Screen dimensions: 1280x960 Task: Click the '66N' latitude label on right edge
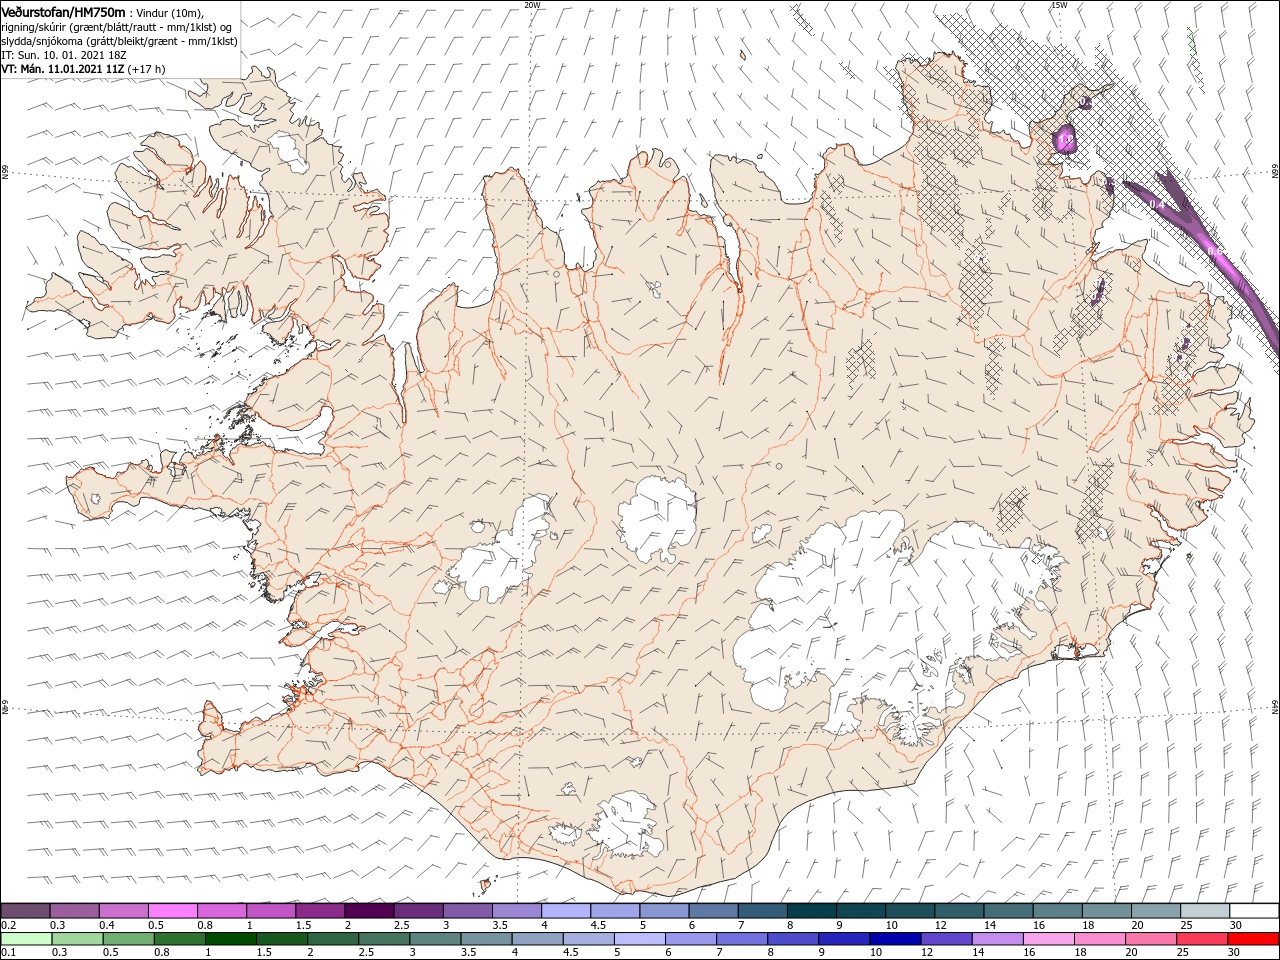1275,172
